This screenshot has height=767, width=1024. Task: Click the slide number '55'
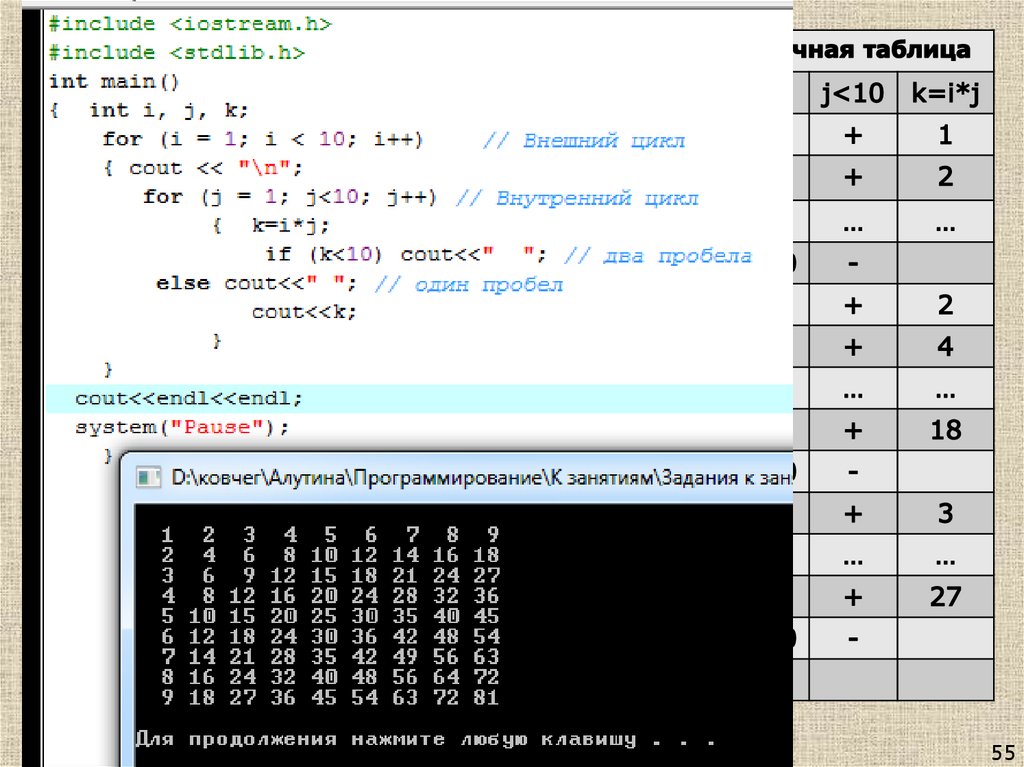[x=1002, y=751]
